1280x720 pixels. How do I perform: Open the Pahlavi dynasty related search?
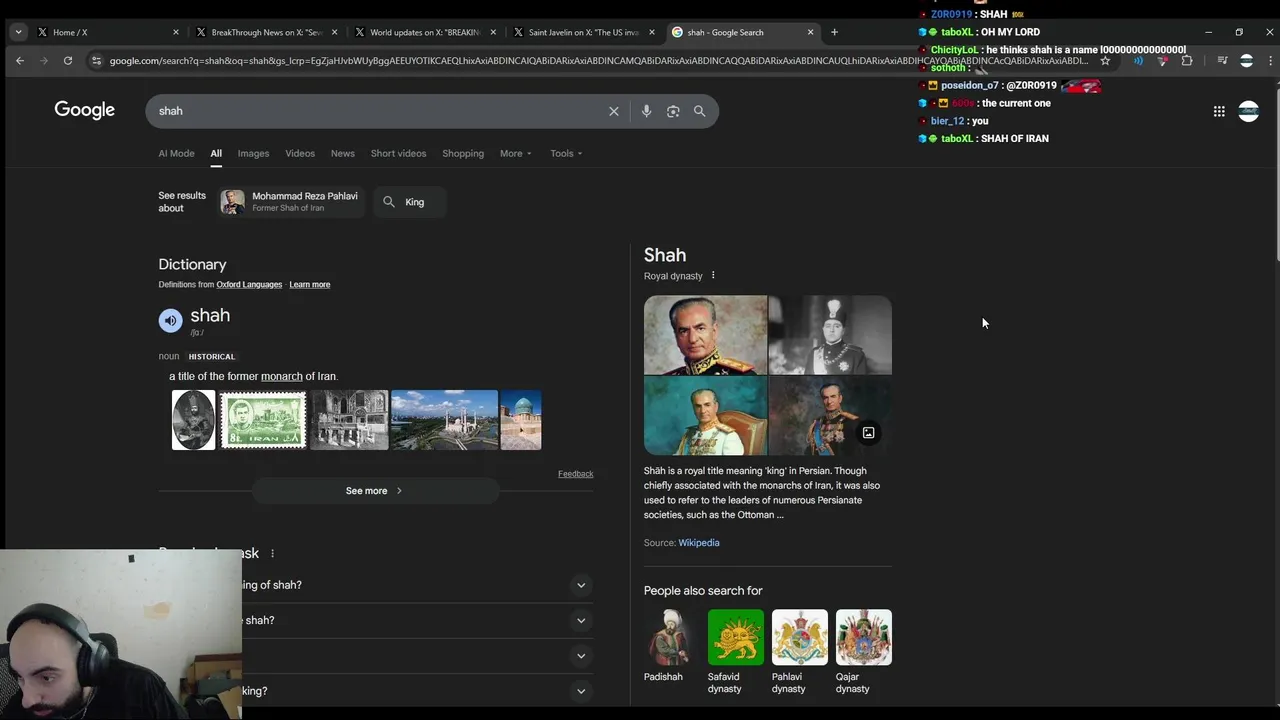[799, 652]
